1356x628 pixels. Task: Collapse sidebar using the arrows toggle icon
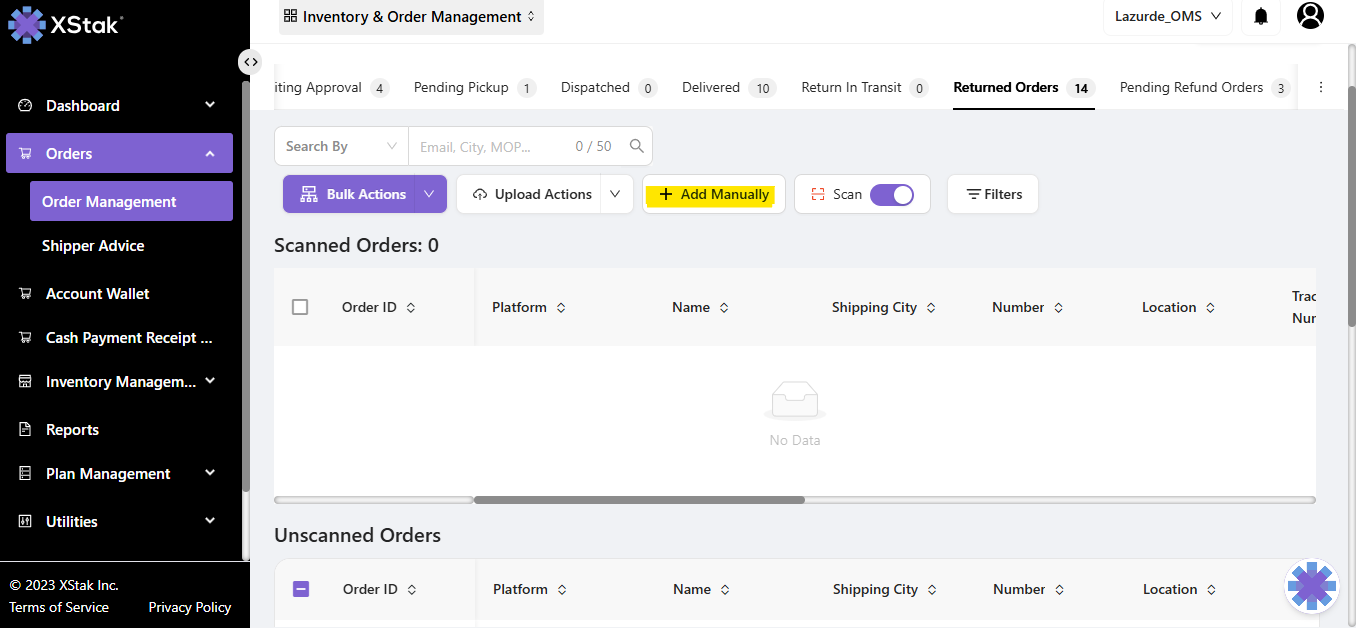pyautogui.click(x=250, y=62)
